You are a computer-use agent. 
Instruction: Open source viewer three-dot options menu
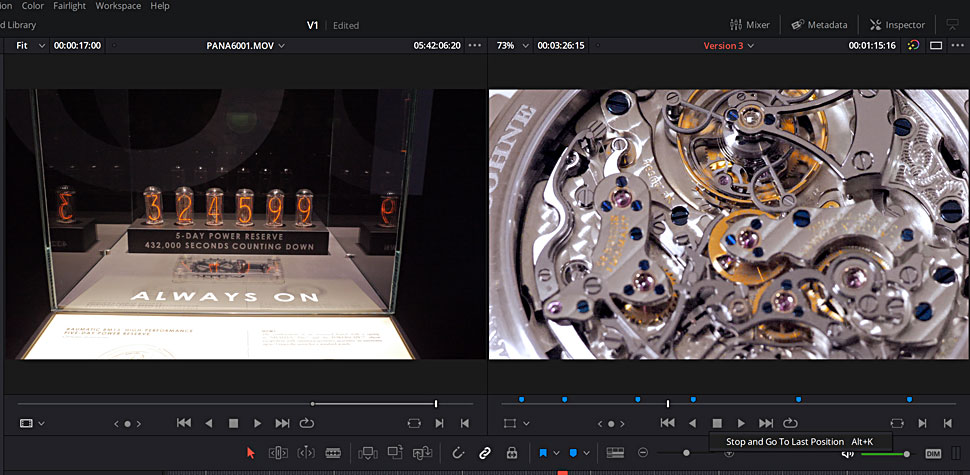(474, 45)
